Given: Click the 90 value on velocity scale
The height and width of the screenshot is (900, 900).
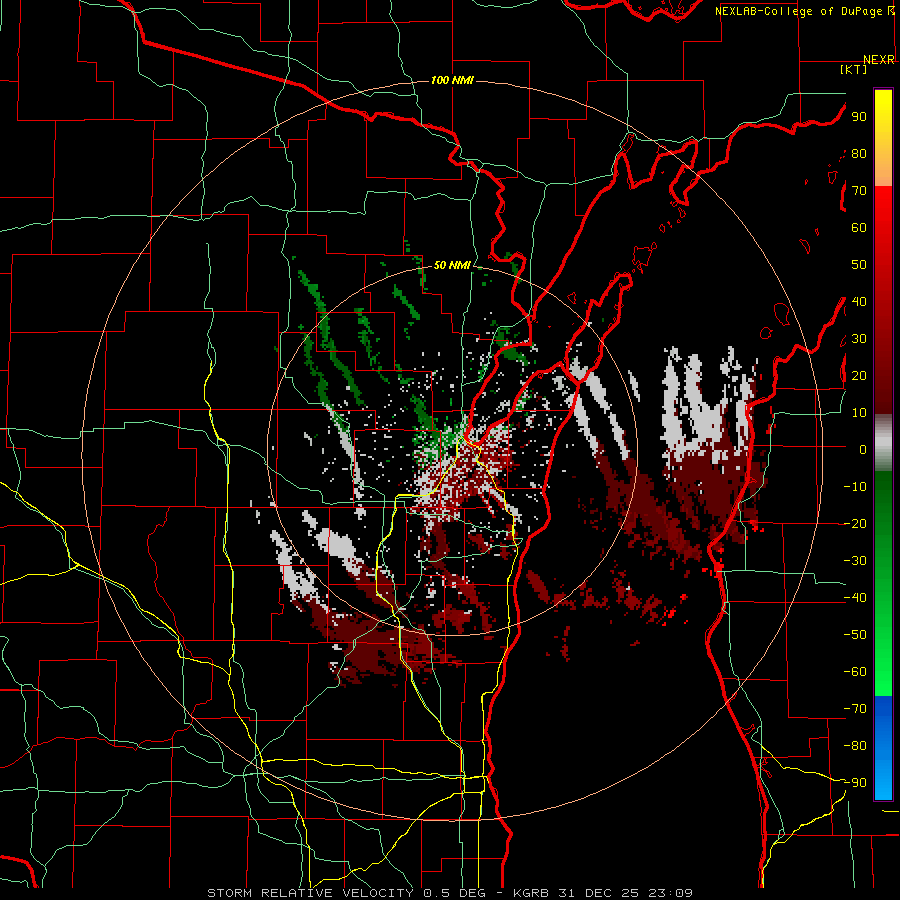Looking at the screenshot, I should [x=859, y=117].
